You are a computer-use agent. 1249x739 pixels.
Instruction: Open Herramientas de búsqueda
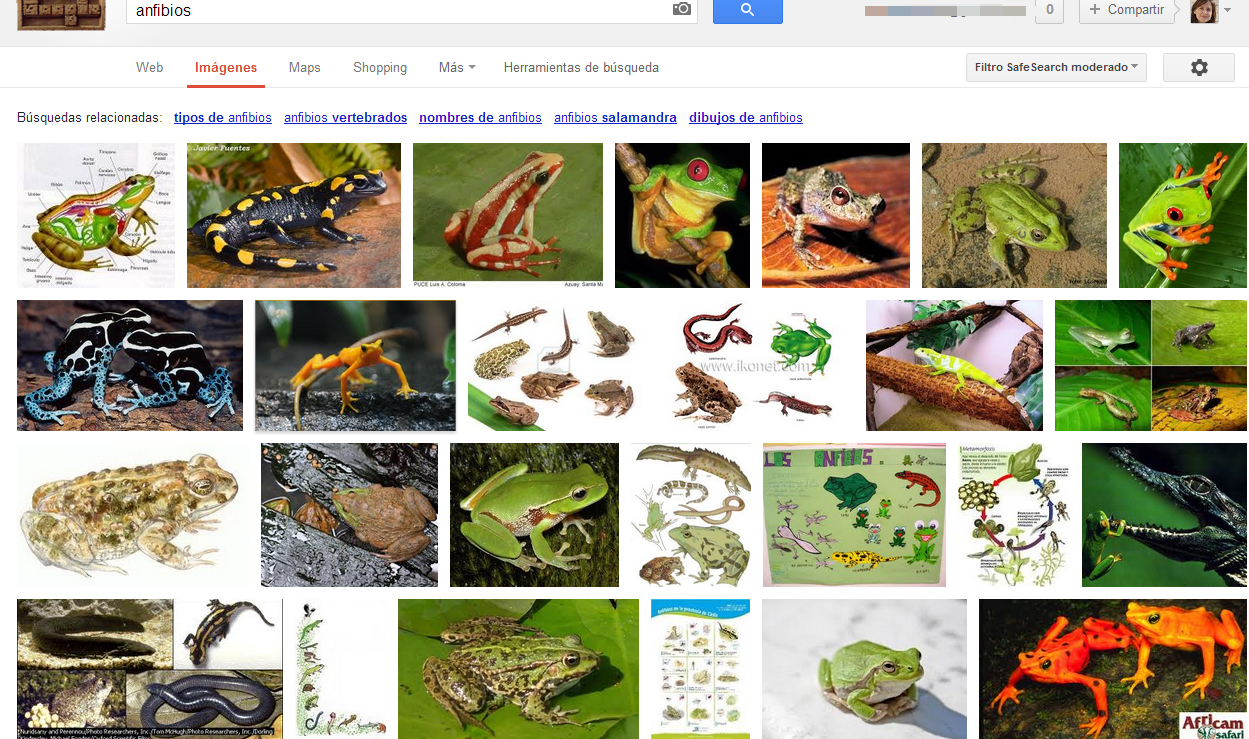pos(581,68)
